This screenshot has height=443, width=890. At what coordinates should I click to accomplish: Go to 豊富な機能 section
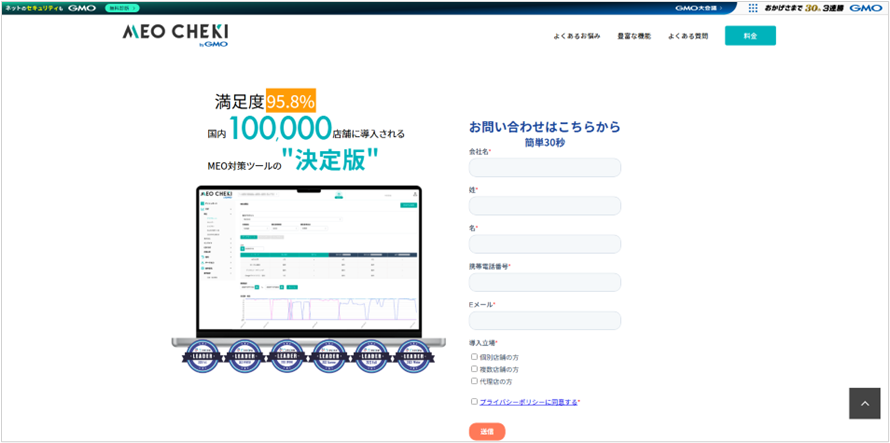(634, 36)
